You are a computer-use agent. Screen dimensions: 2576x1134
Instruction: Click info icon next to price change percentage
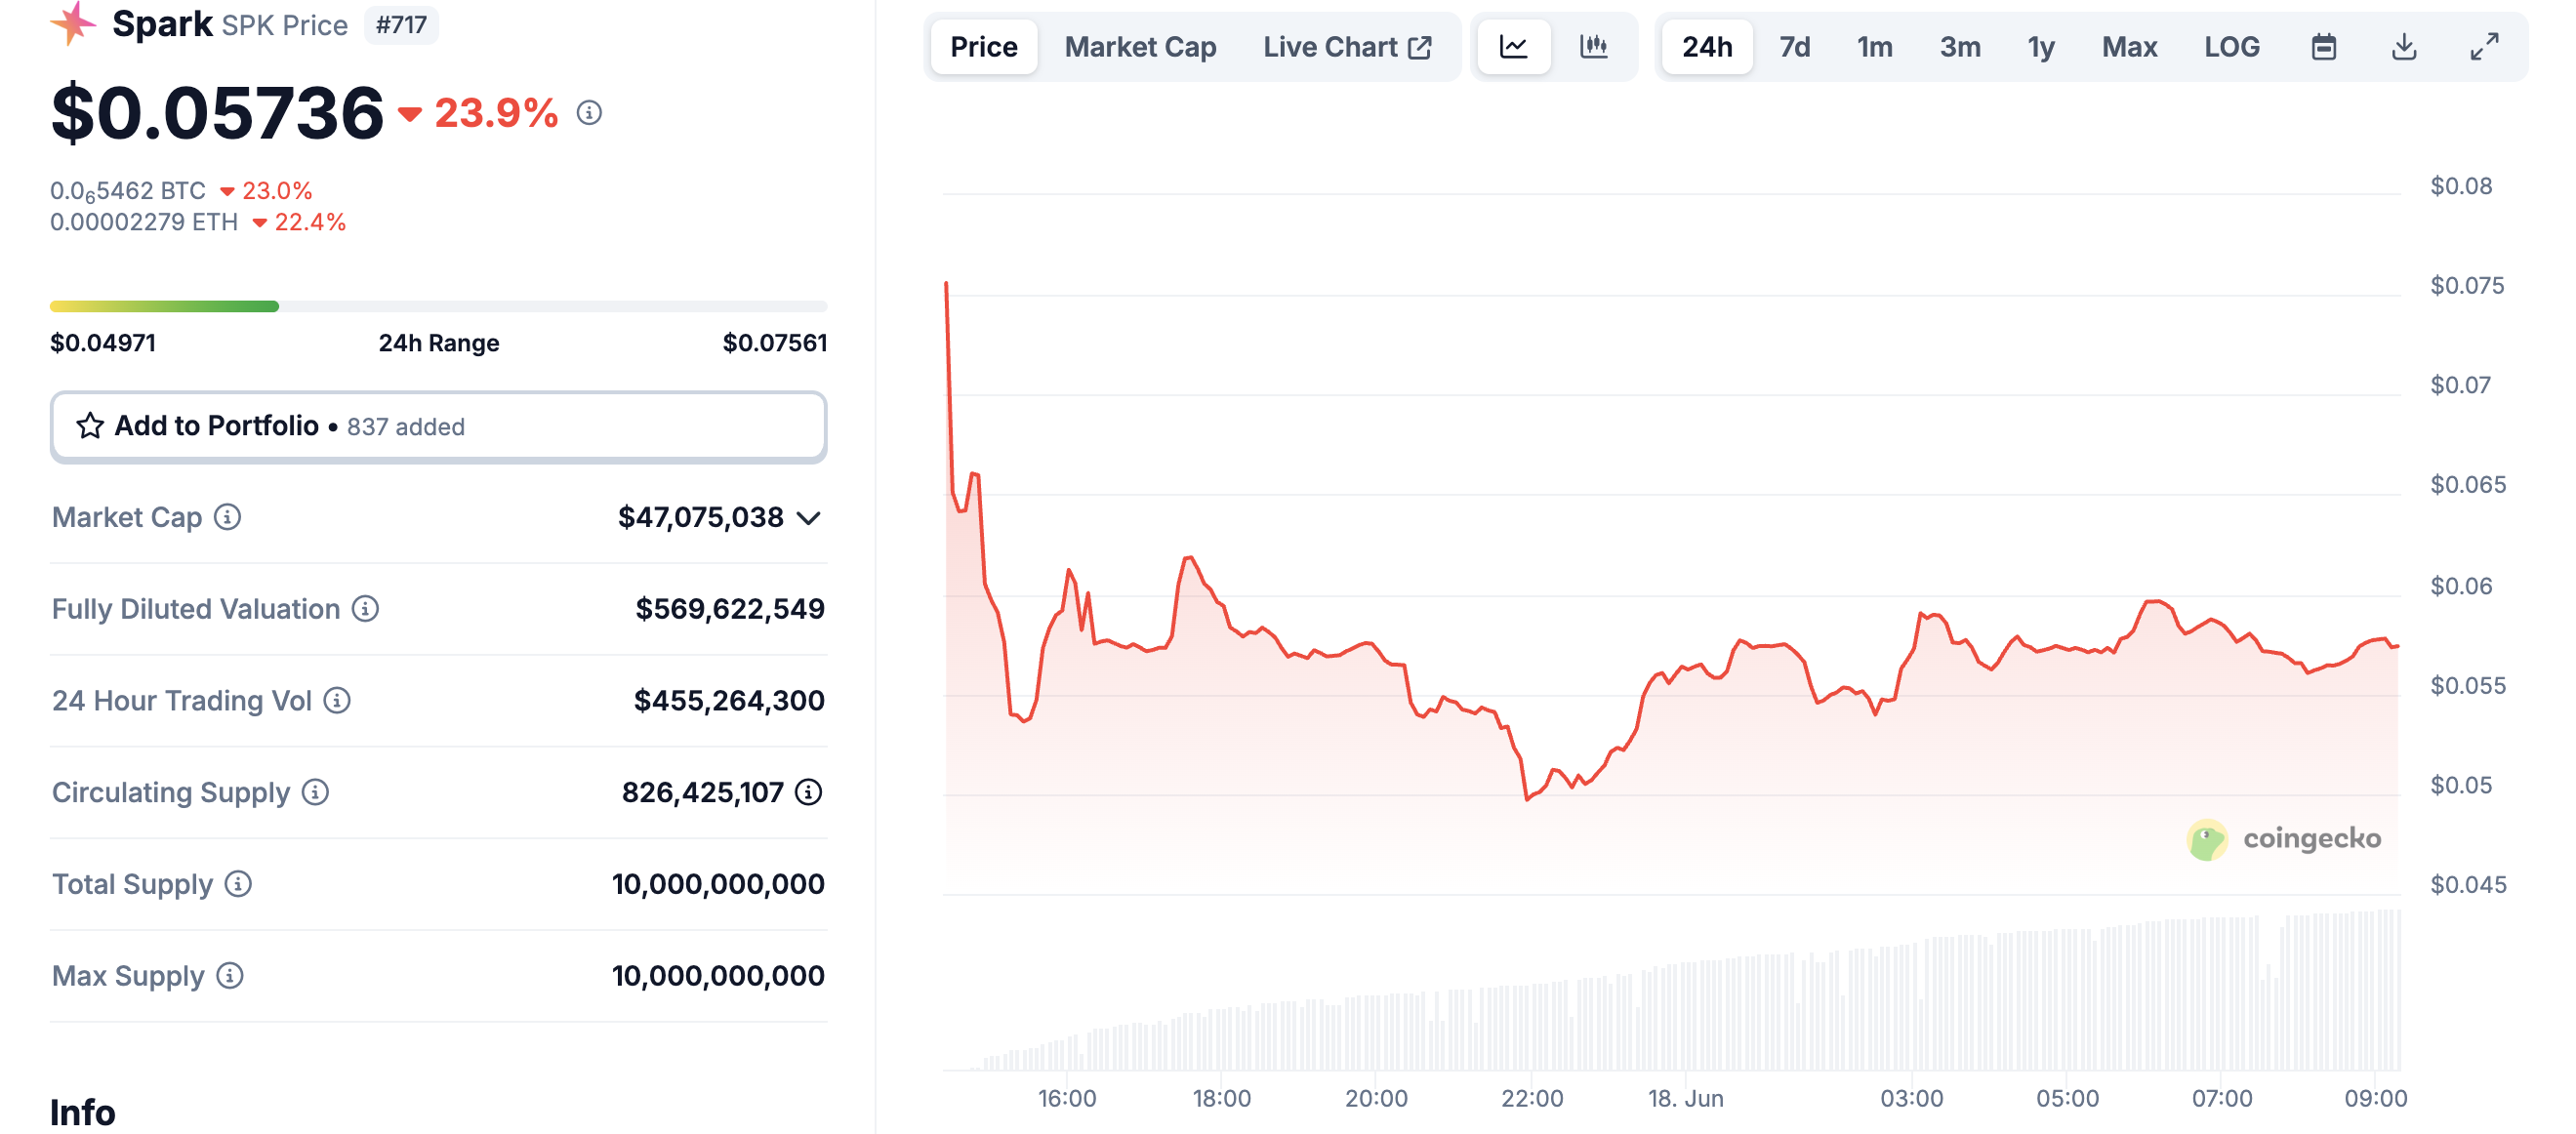pos(589,113)
